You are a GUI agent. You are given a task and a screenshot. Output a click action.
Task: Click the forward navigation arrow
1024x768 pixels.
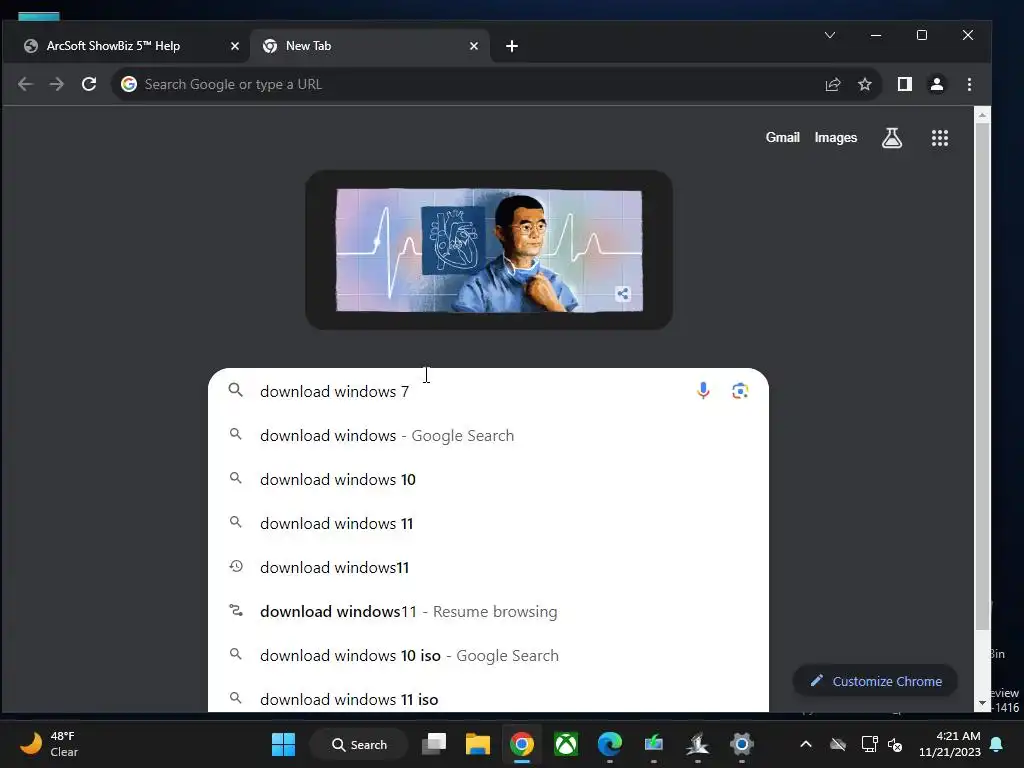57,84
